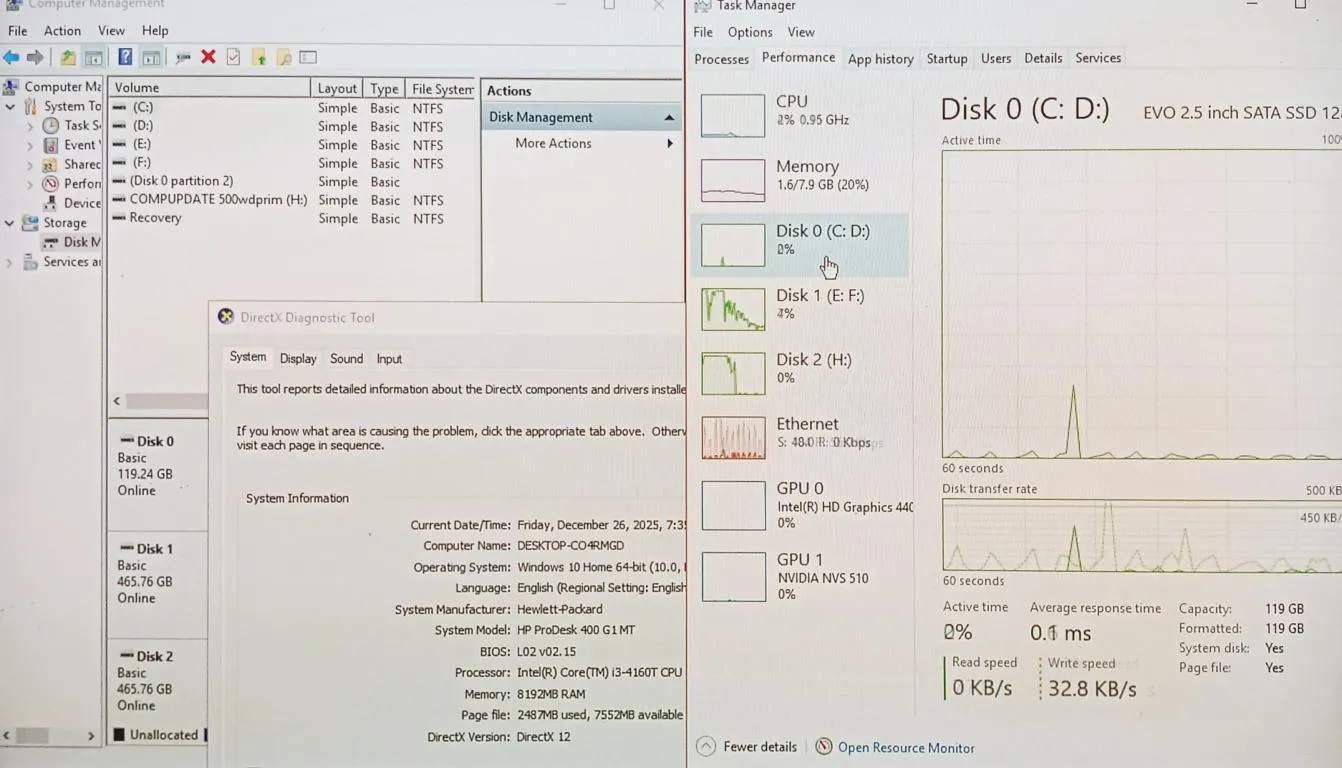Collapse the System Tools tree node

coord(10,106)
